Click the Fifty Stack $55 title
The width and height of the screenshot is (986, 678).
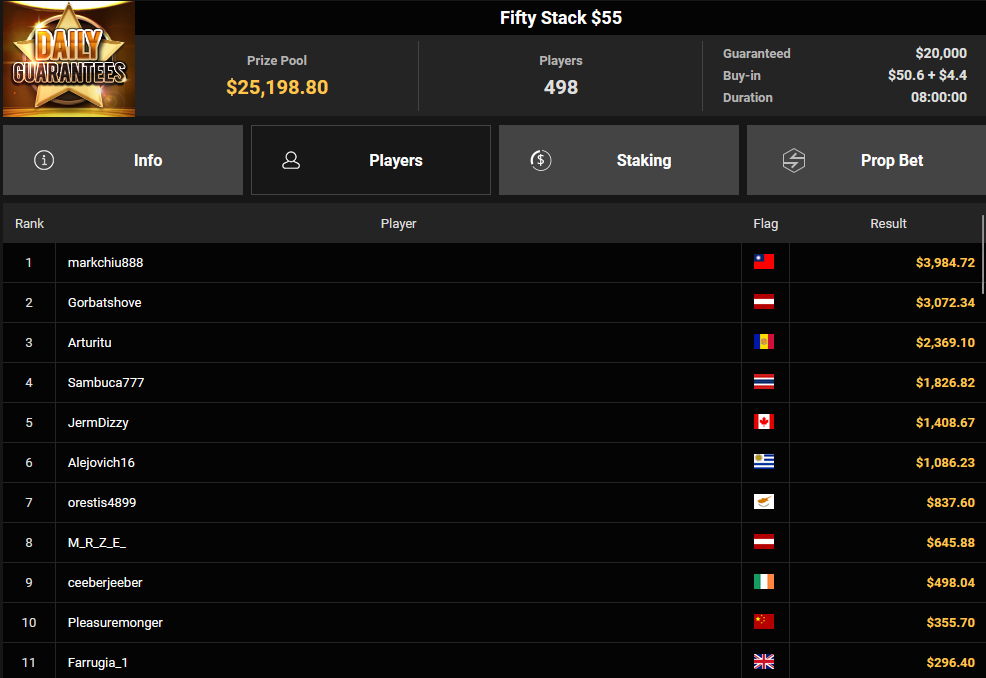(x=561, y=18)
